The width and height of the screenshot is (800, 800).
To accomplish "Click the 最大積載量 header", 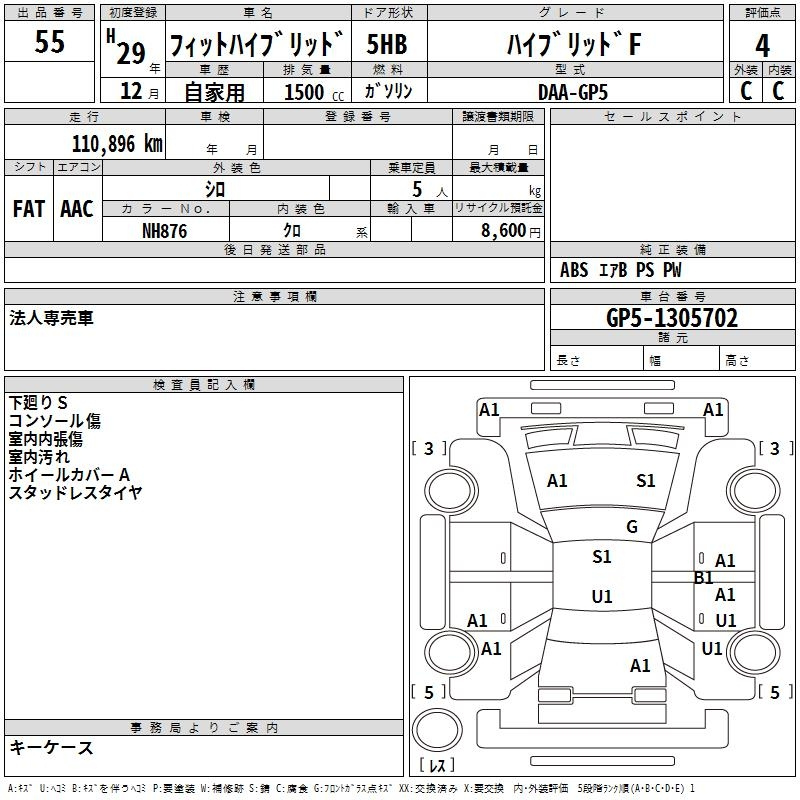I will [498, 167].
